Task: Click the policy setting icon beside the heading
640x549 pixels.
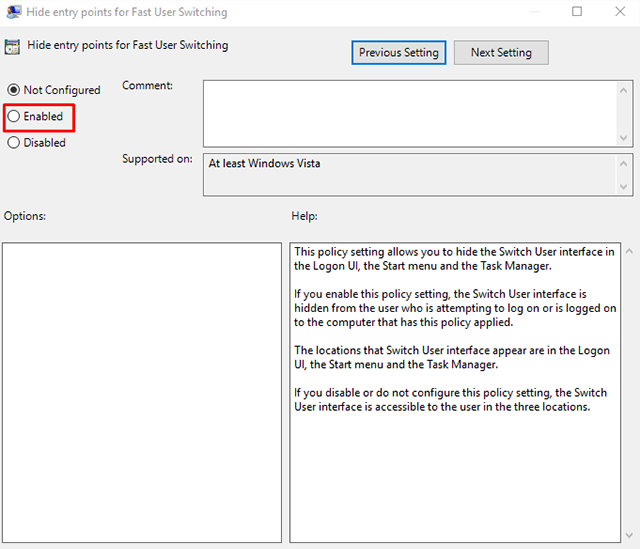Action: point(12,46)
